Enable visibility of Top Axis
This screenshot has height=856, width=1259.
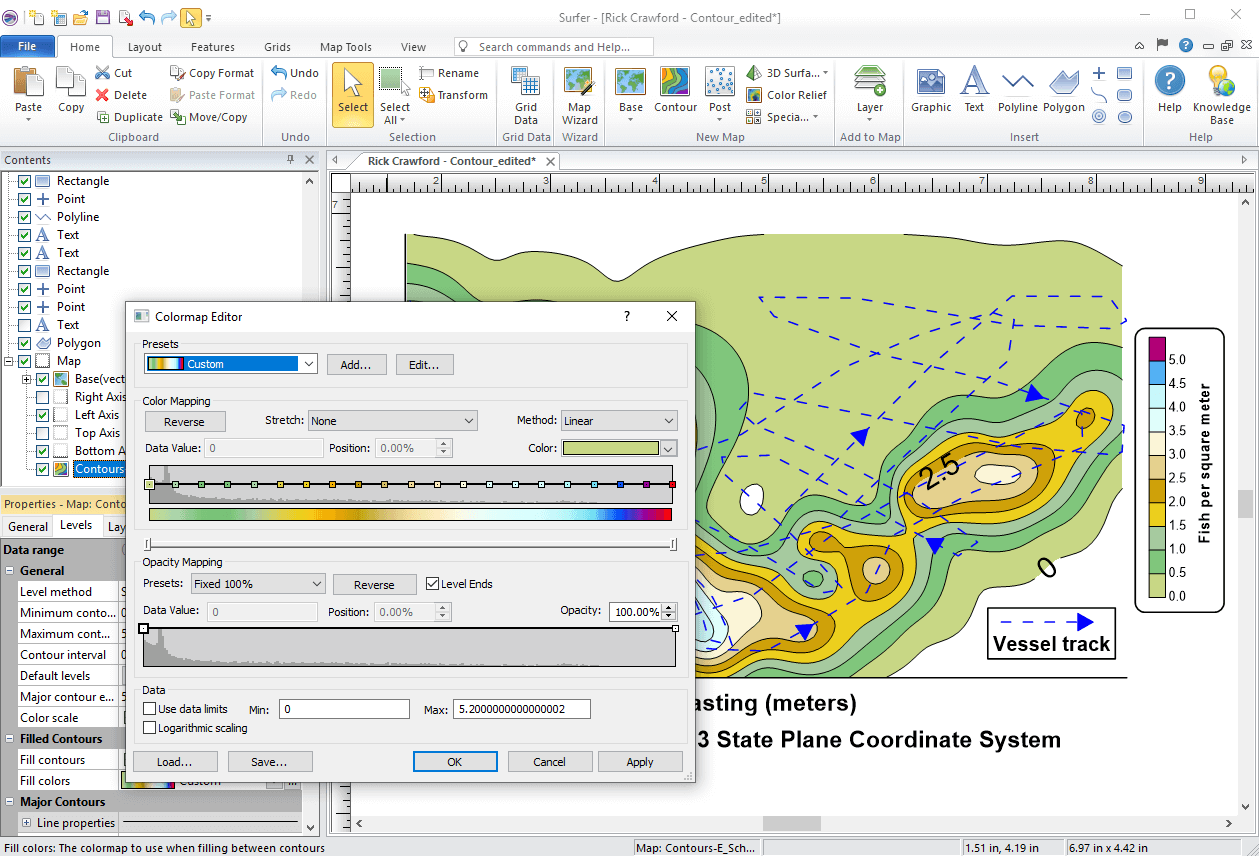click(x=43, y=433)
